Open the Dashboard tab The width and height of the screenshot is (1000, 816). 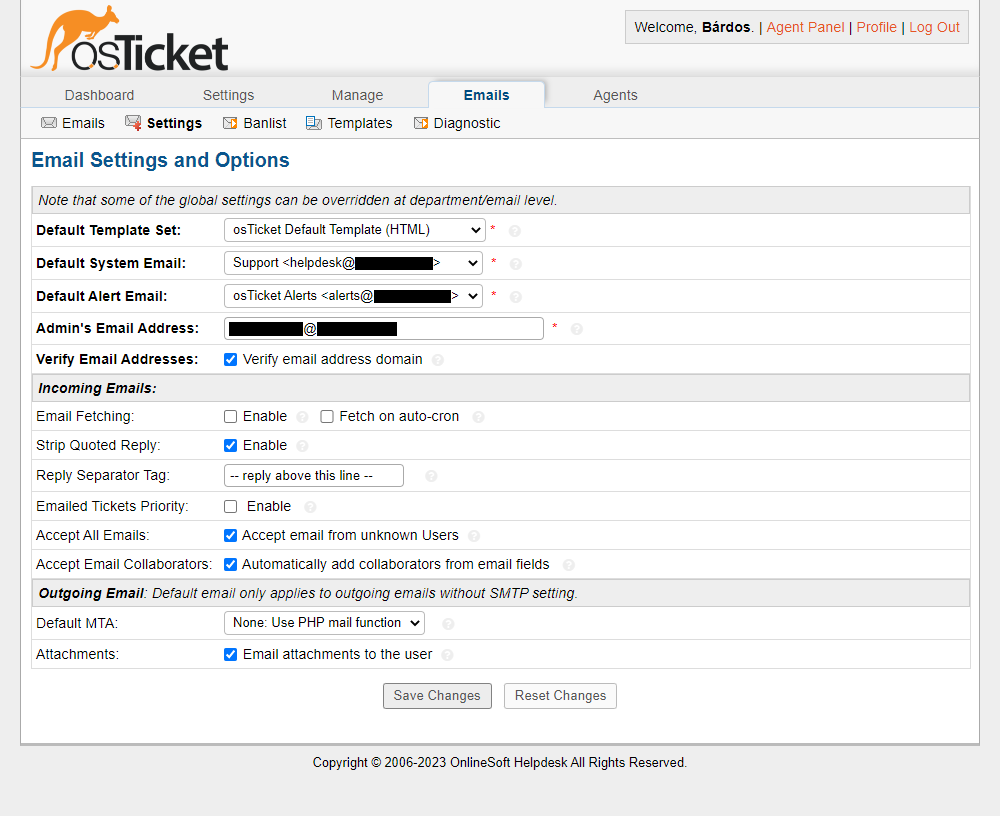point(99,95)
